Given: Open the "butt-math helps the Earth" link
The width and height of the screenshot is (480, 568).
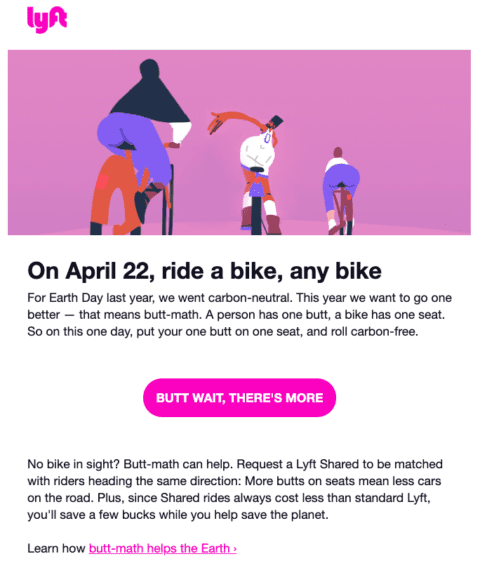Looking at the screenshot, I should (163, 548).
